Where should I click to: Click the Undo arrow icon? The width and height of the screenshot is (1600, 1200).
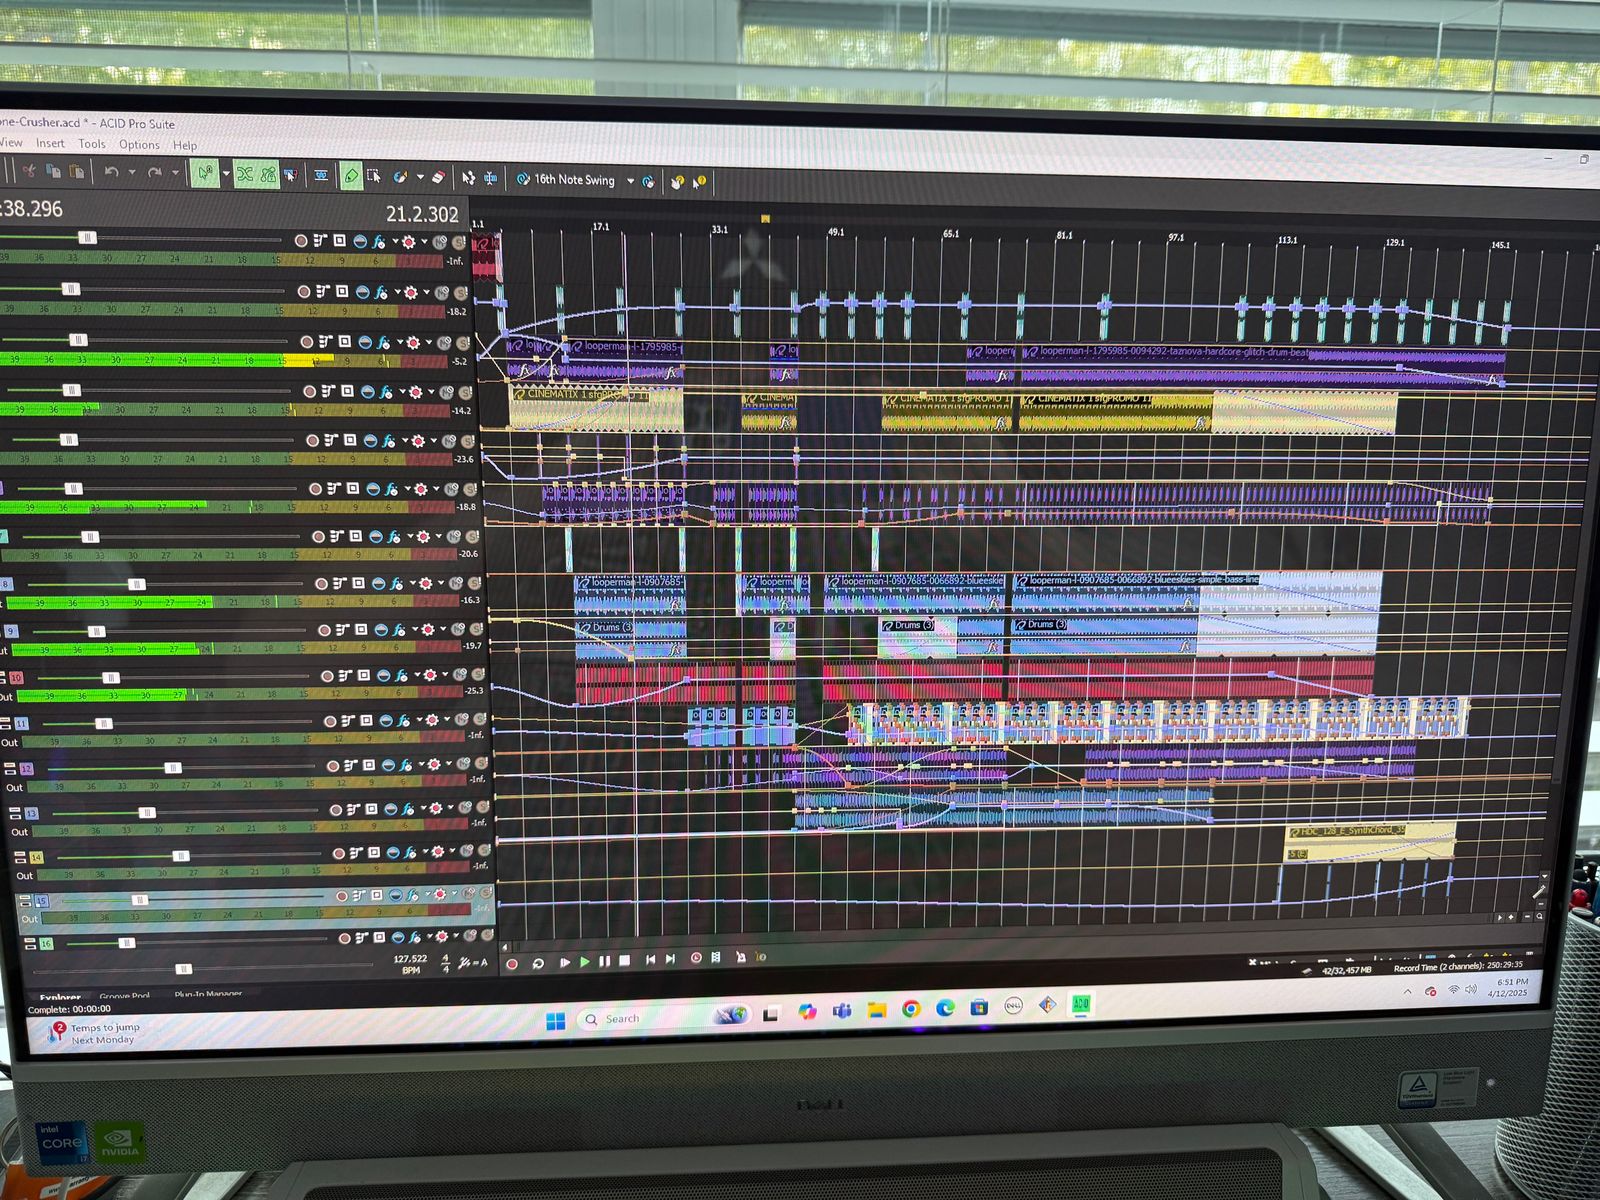[x=111, y=173]
